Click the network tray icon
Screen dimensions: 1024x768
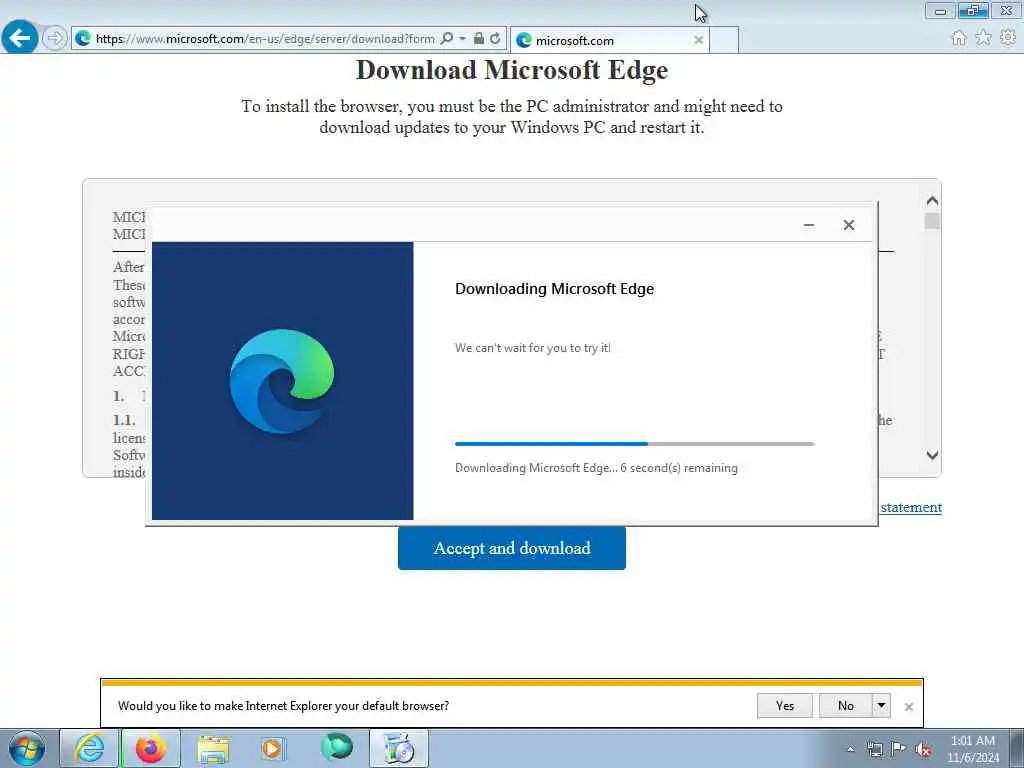click(874, 750)
